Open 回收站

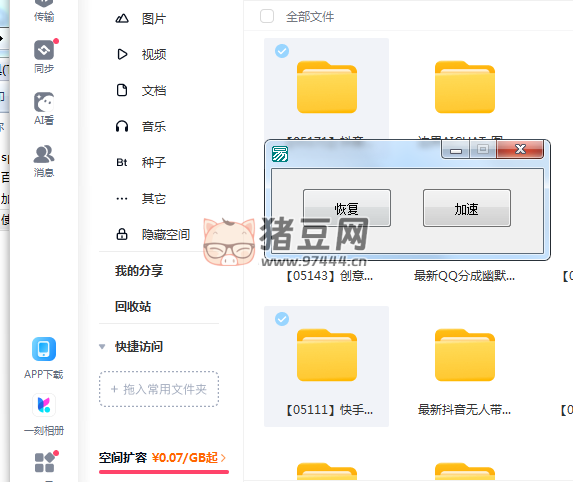(133, 306)
